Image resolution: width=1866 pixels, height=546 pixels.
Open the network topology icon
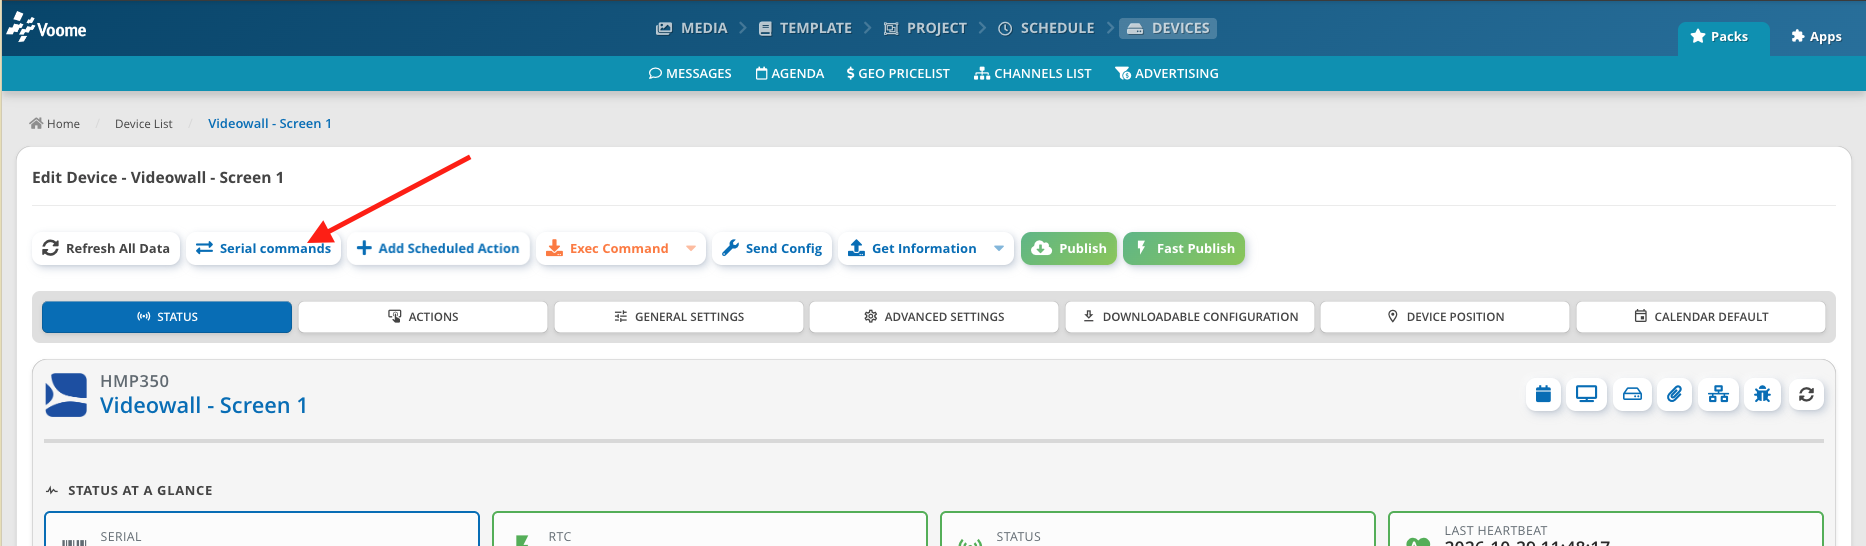pos(1719,394)
